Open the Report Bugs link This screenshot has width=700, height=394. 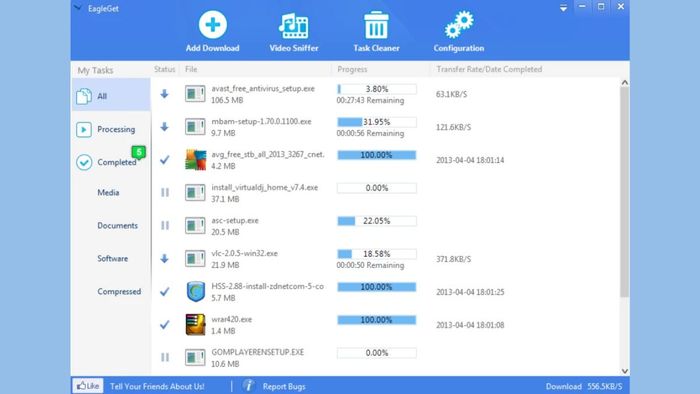[284, 386]
